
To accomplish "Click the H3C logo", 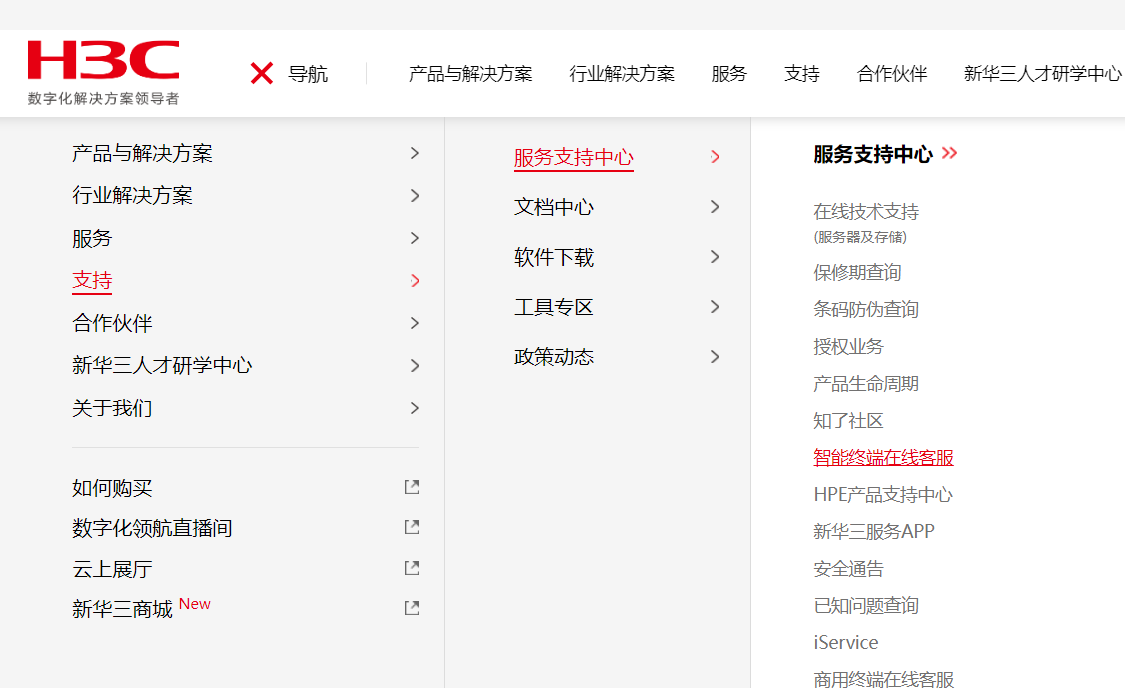I will [103, 72].
